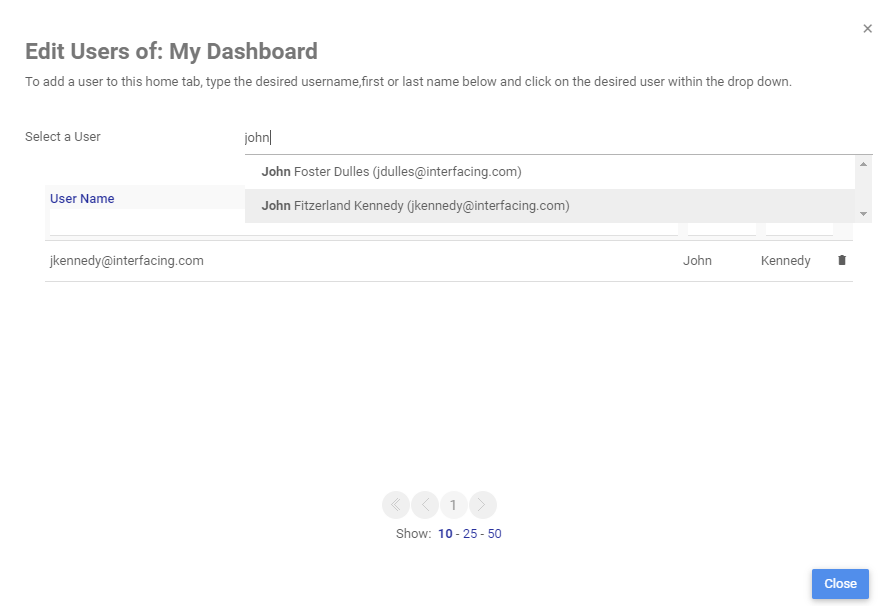Viewport: 896px width, 606px height.
Task: Click the User Name filter field
Action: 146,224
